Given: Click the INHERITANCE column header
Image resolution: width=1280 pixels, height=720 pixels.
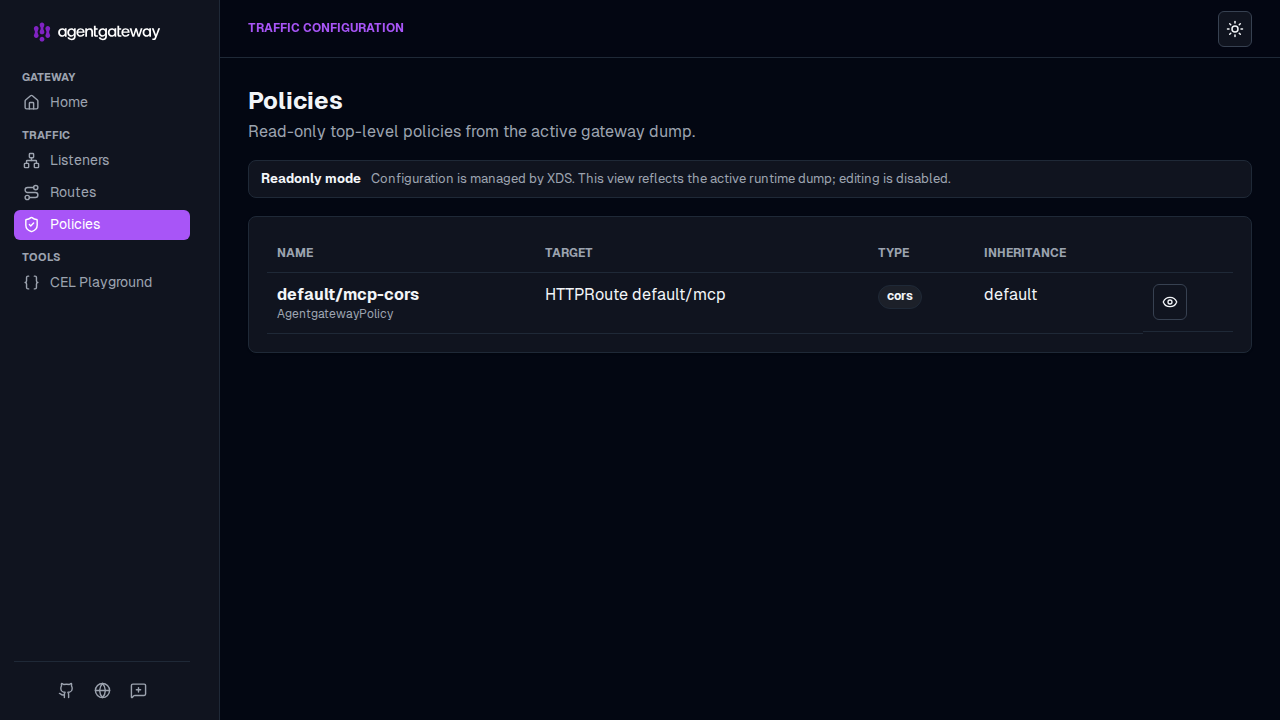Looking at the screenshot, I should (1025, 253).
